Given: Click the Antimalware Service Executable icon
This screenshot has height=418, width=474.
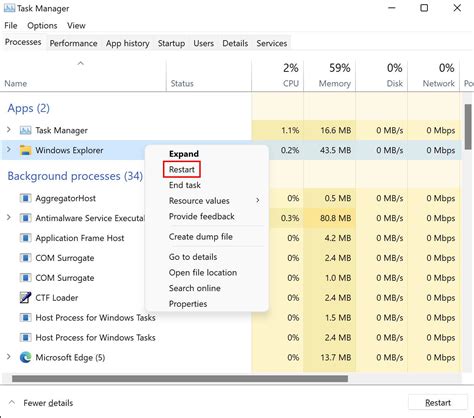Looking at the screenshot, I should pos(25,218).
